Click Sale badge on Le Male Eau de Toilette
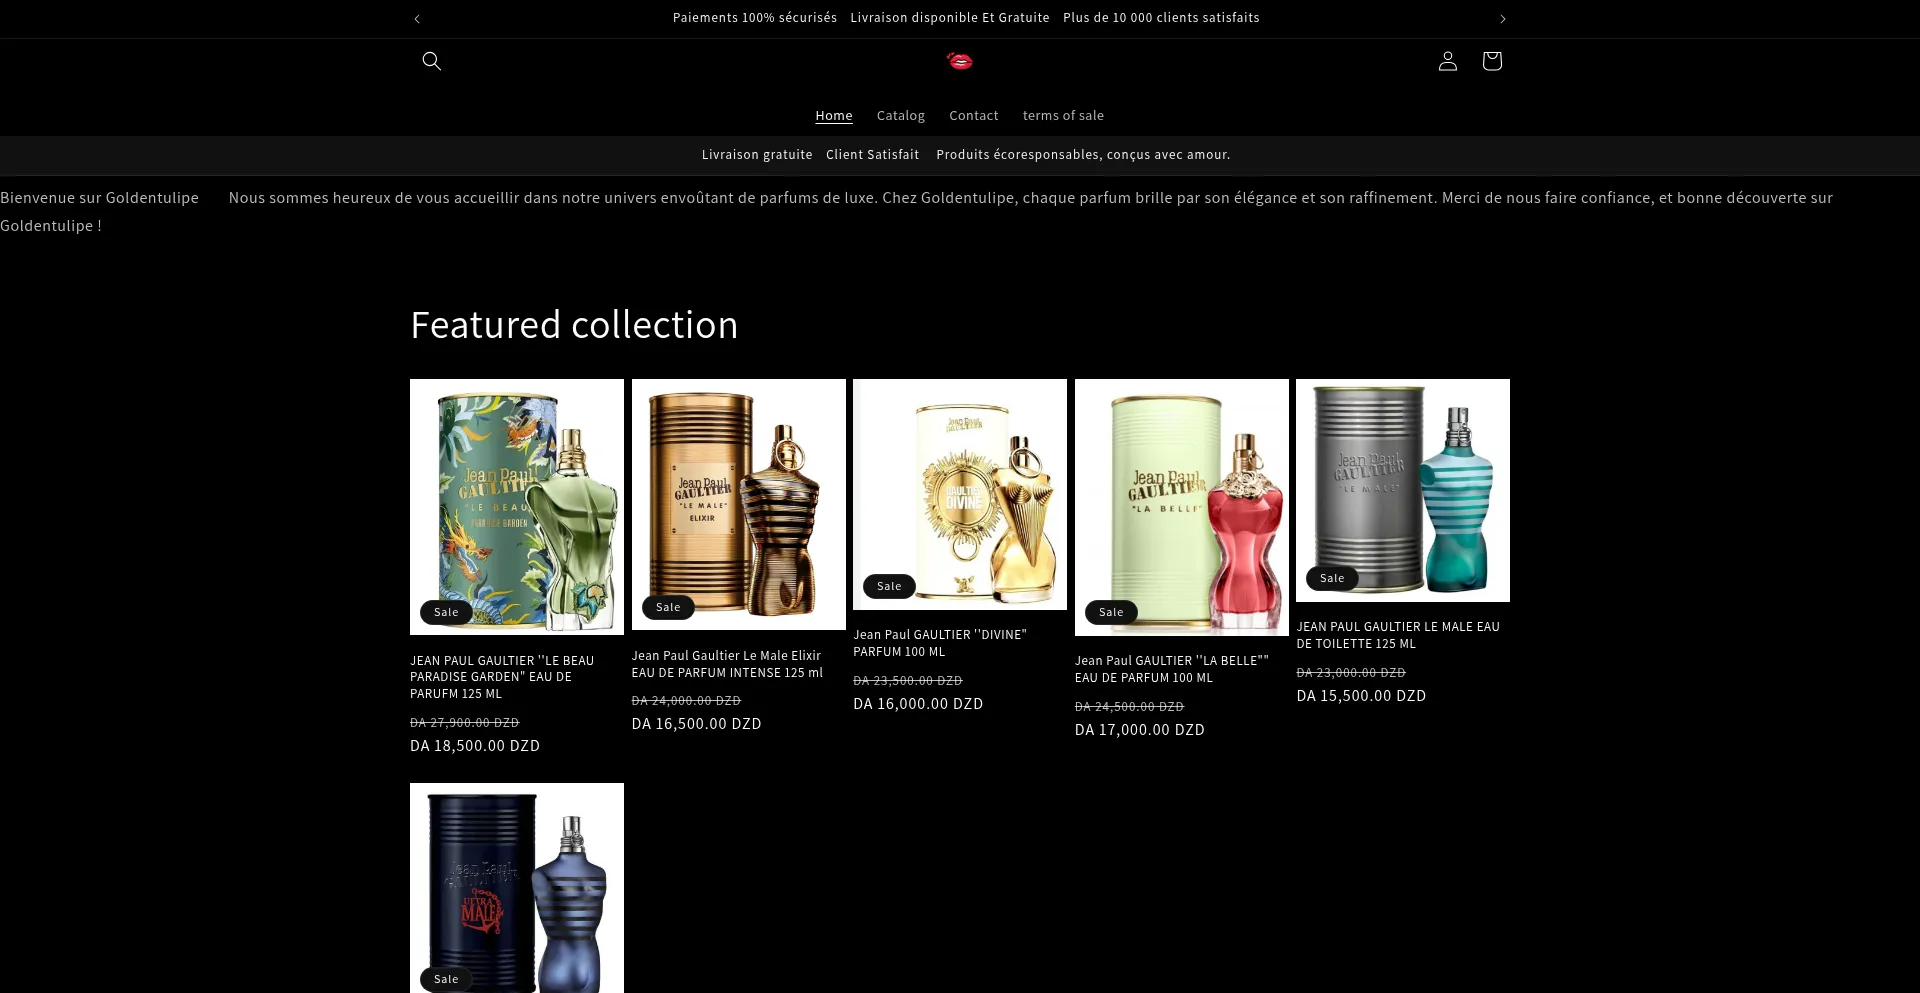Image resolution: width=1920 pixels, height=993 pixels. pyautogui.click(x=1332, y=578)
